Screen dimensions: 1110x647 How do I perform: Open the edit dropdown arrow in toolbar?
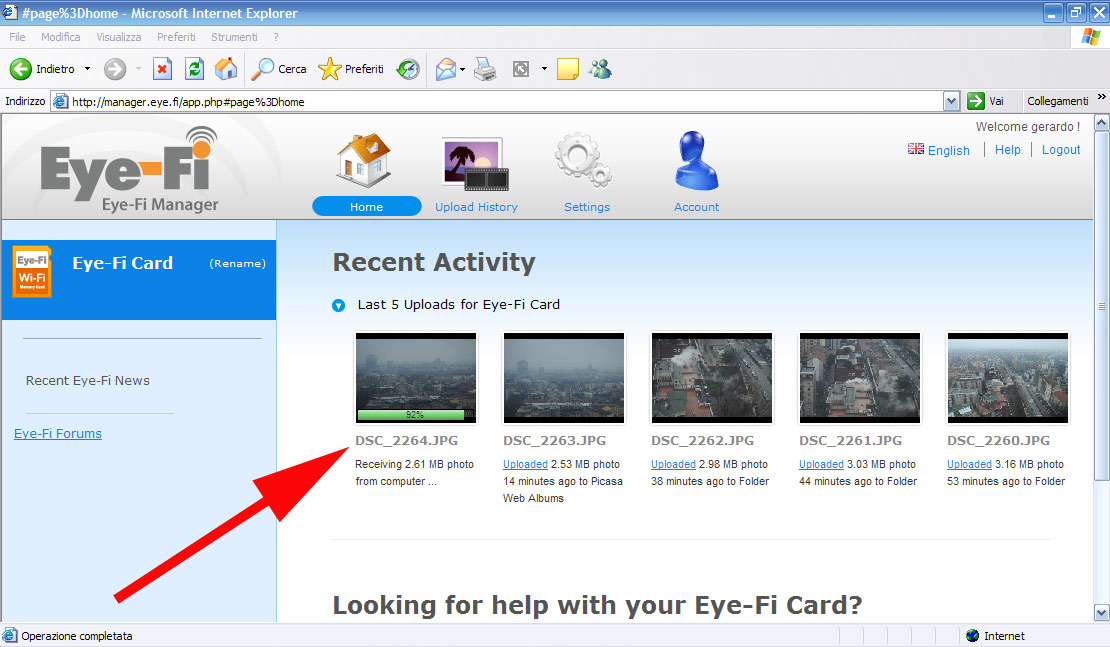pyautogui.click(x=544, y=69)
